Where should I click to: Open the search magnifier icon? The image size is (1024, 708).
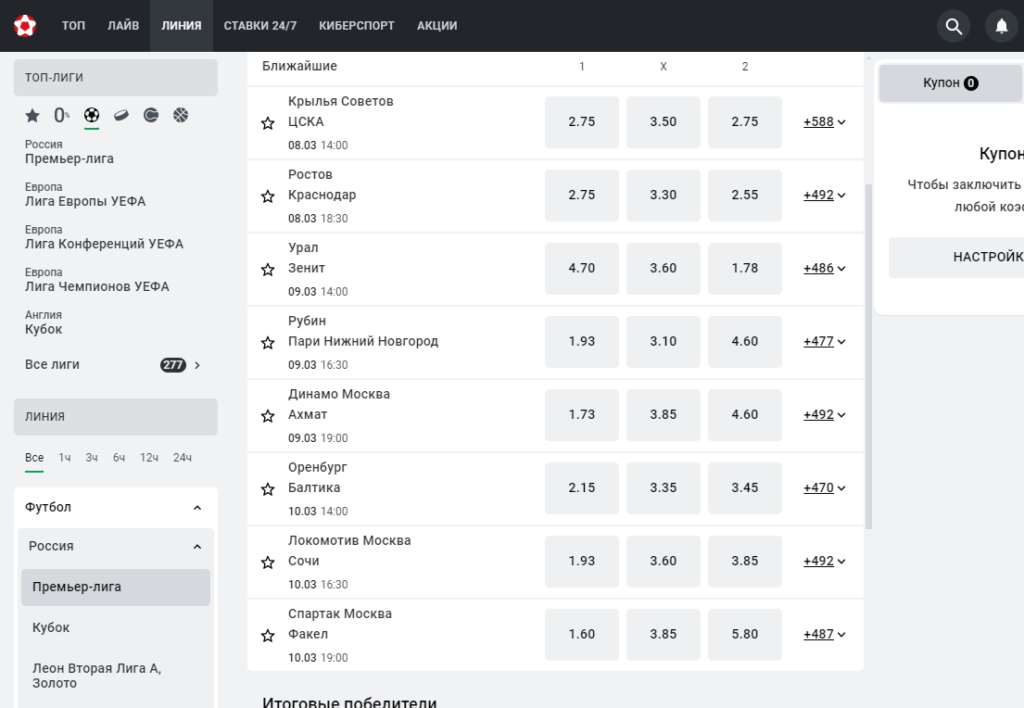click(953, 26)
